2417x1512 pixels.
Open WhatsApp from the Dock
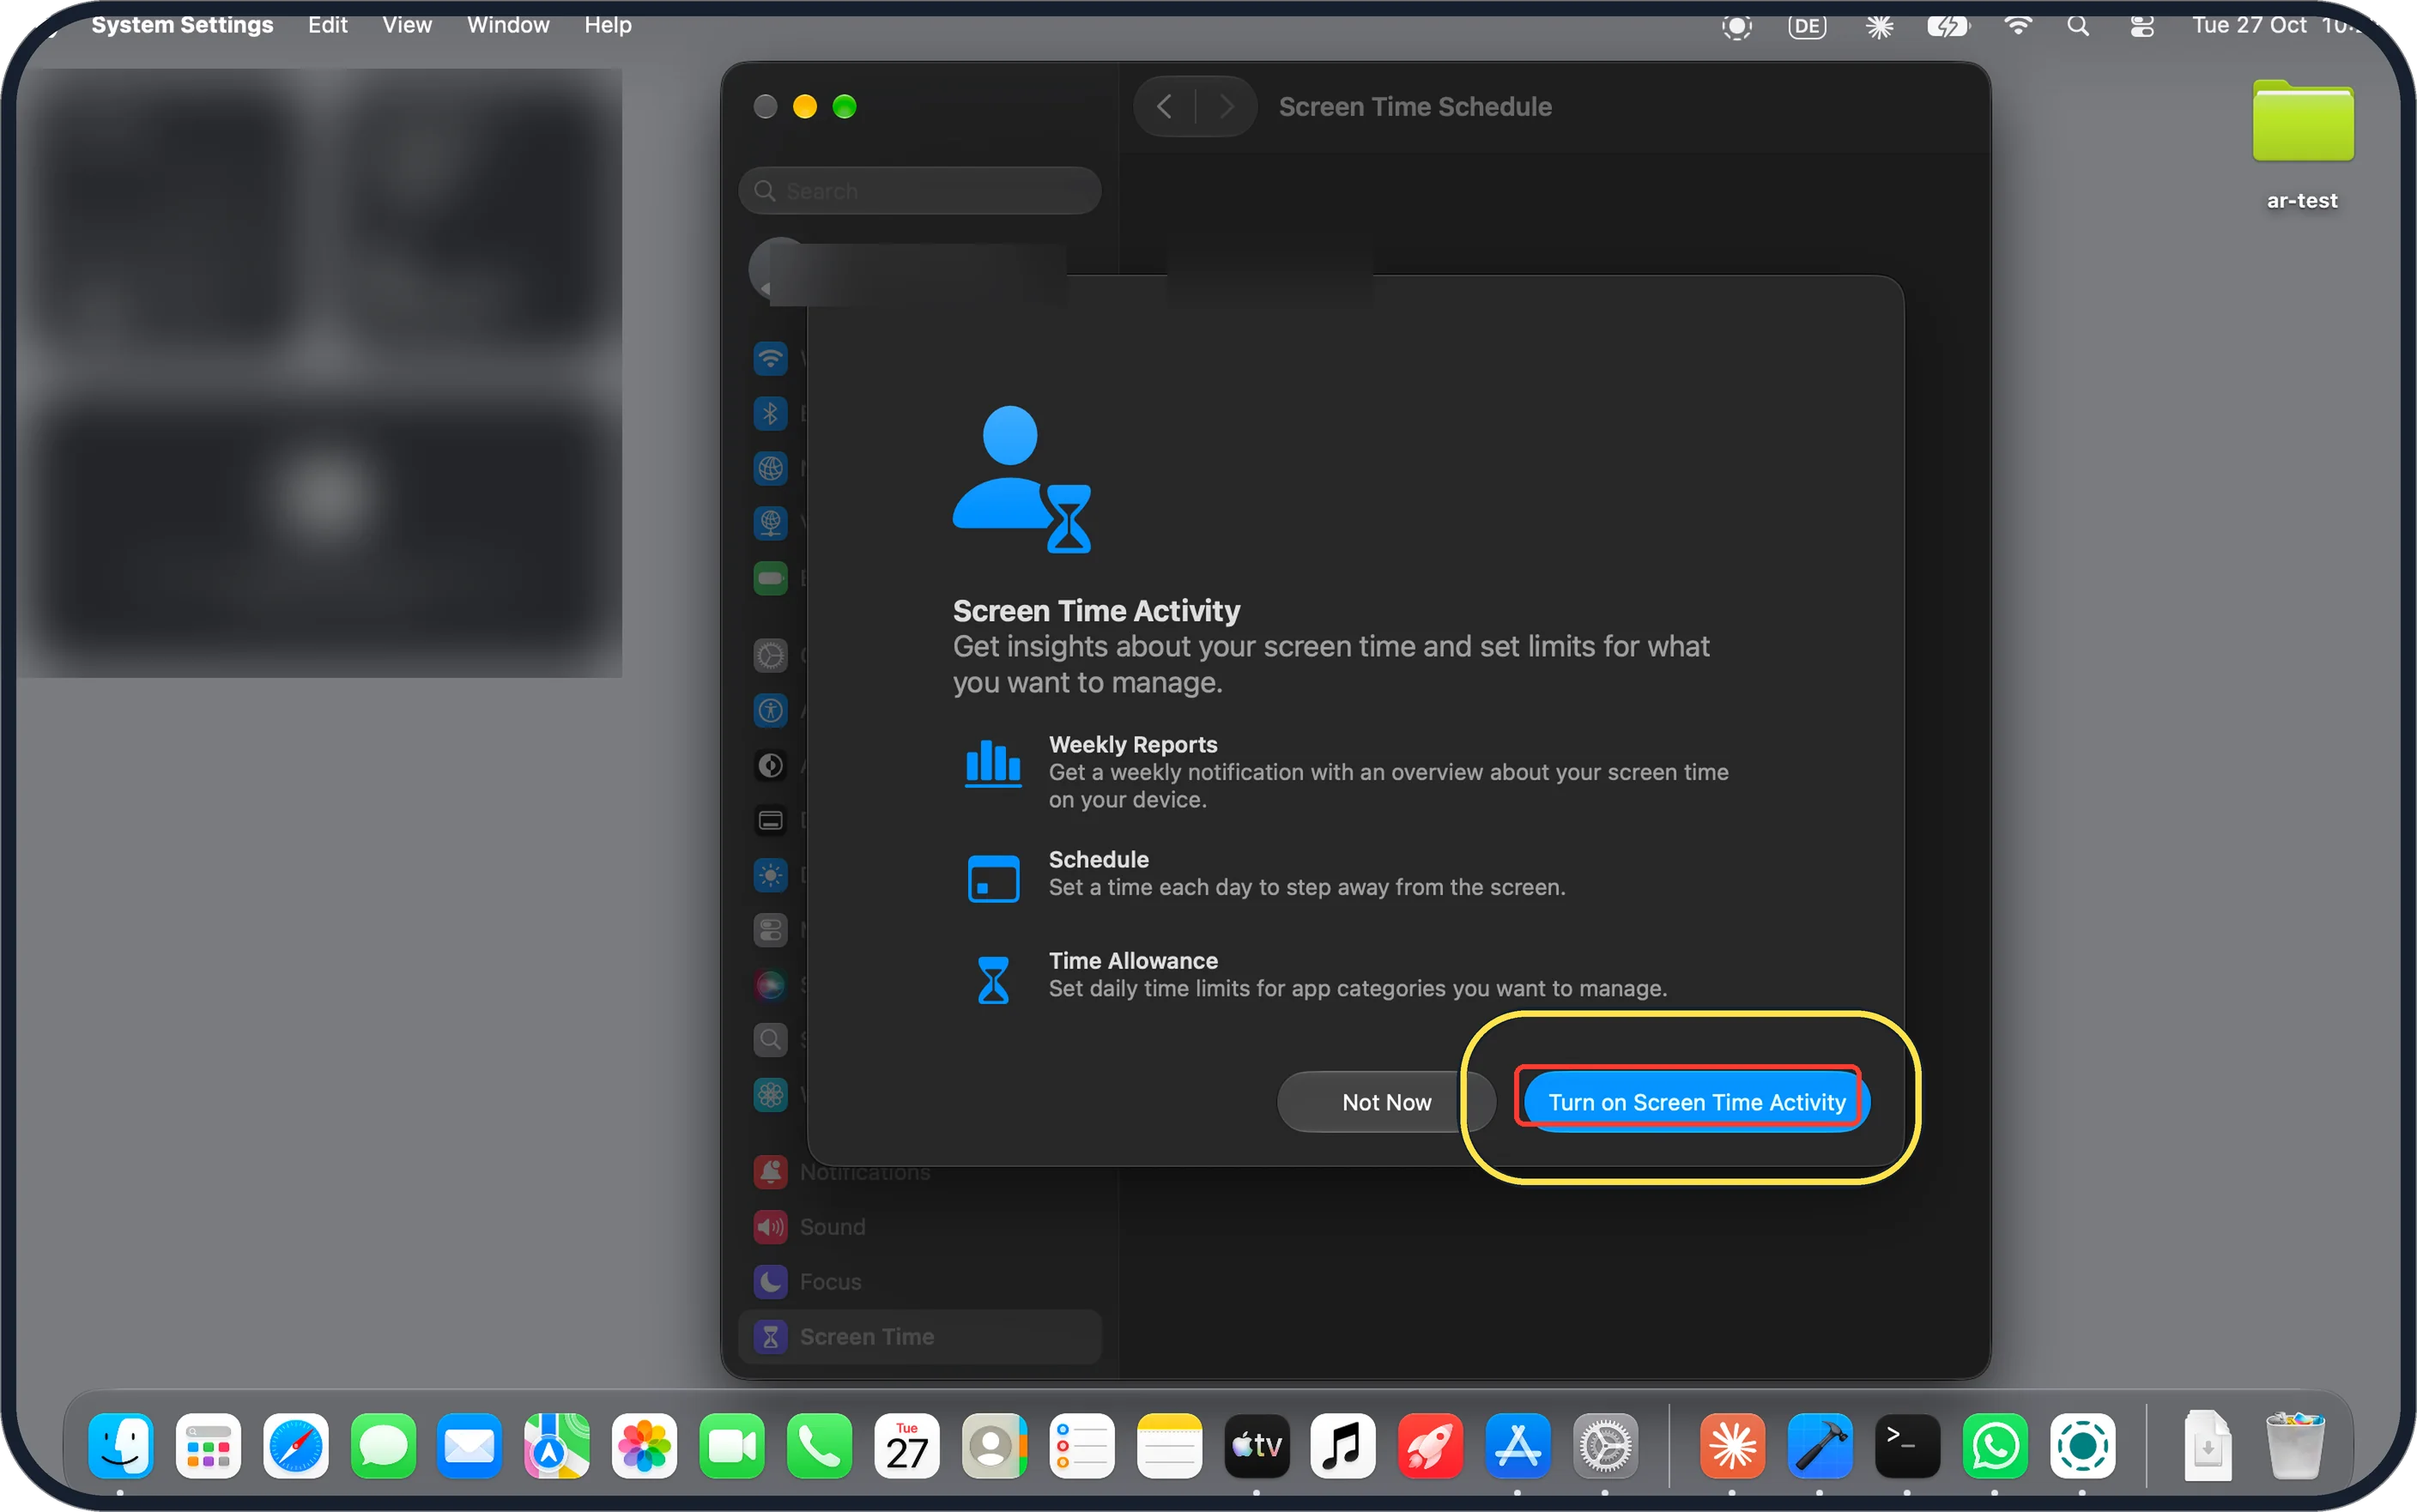coord(1995,1445)
